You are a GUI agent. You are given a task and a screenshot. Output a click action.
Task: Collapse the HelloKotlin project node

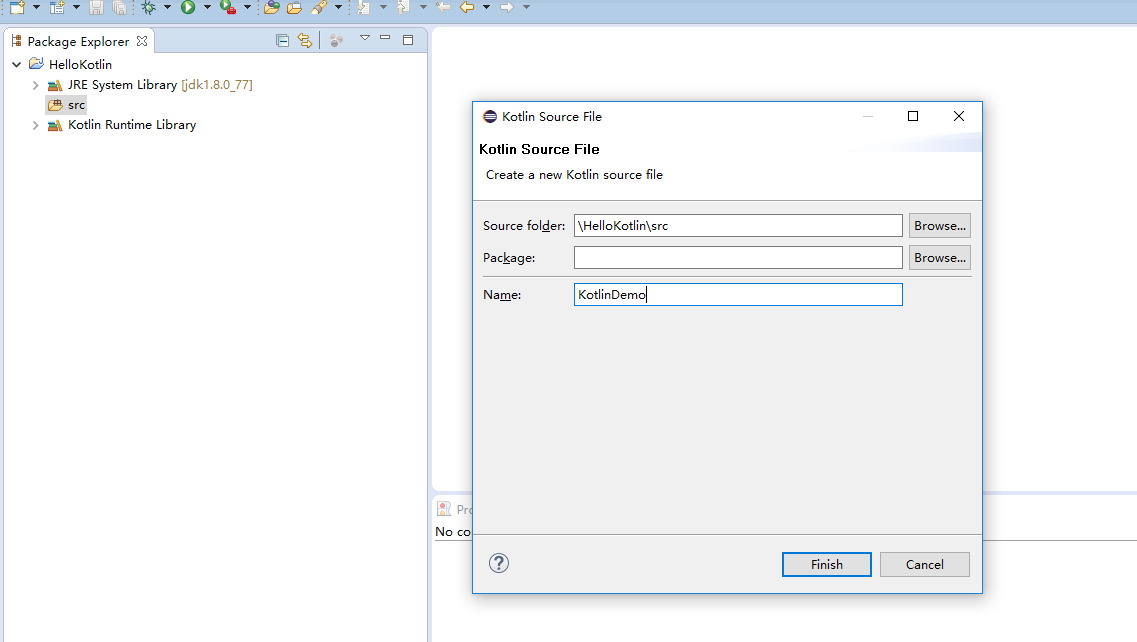pos(17,65)
